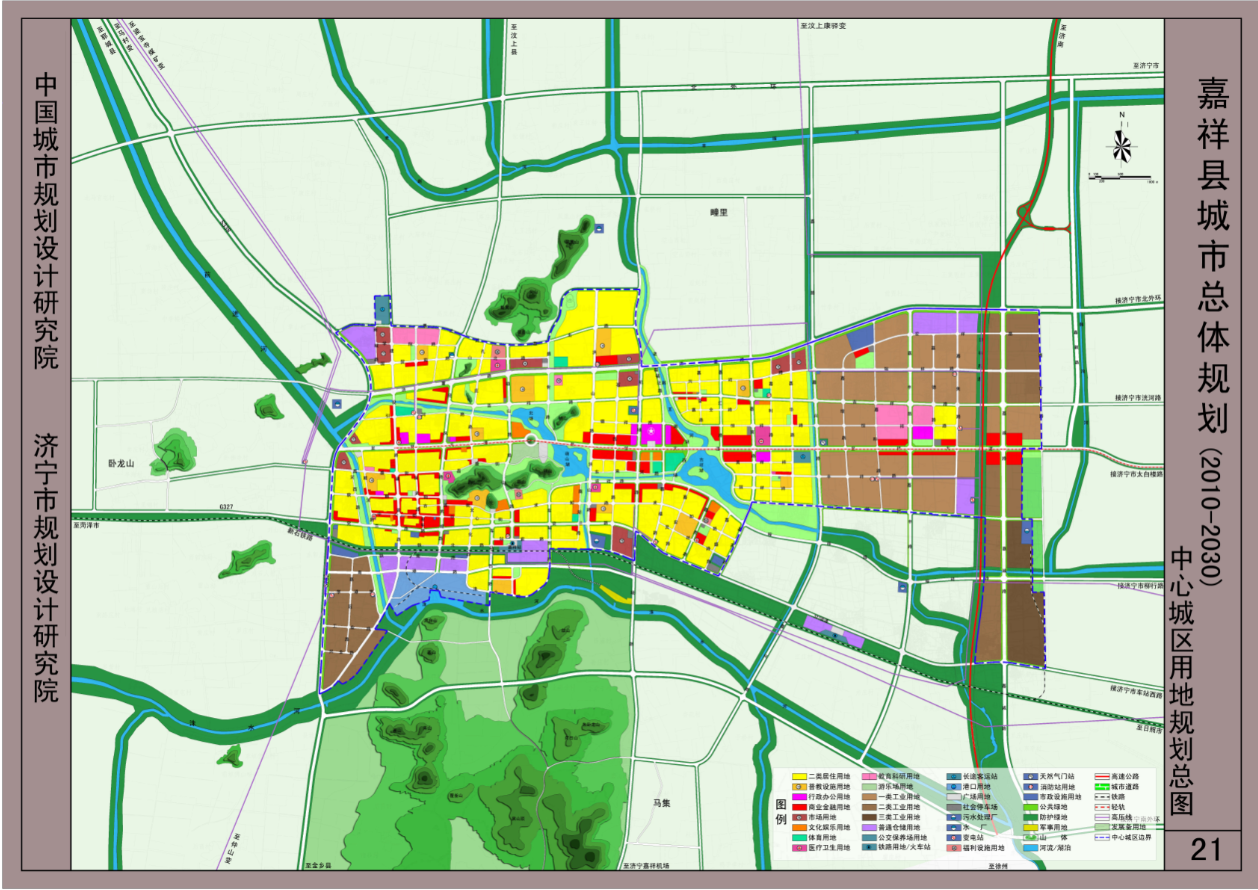Click the 污水处理厂 legend symbol
Screen dimensions: 1258x890
click(x=953, y=817)
